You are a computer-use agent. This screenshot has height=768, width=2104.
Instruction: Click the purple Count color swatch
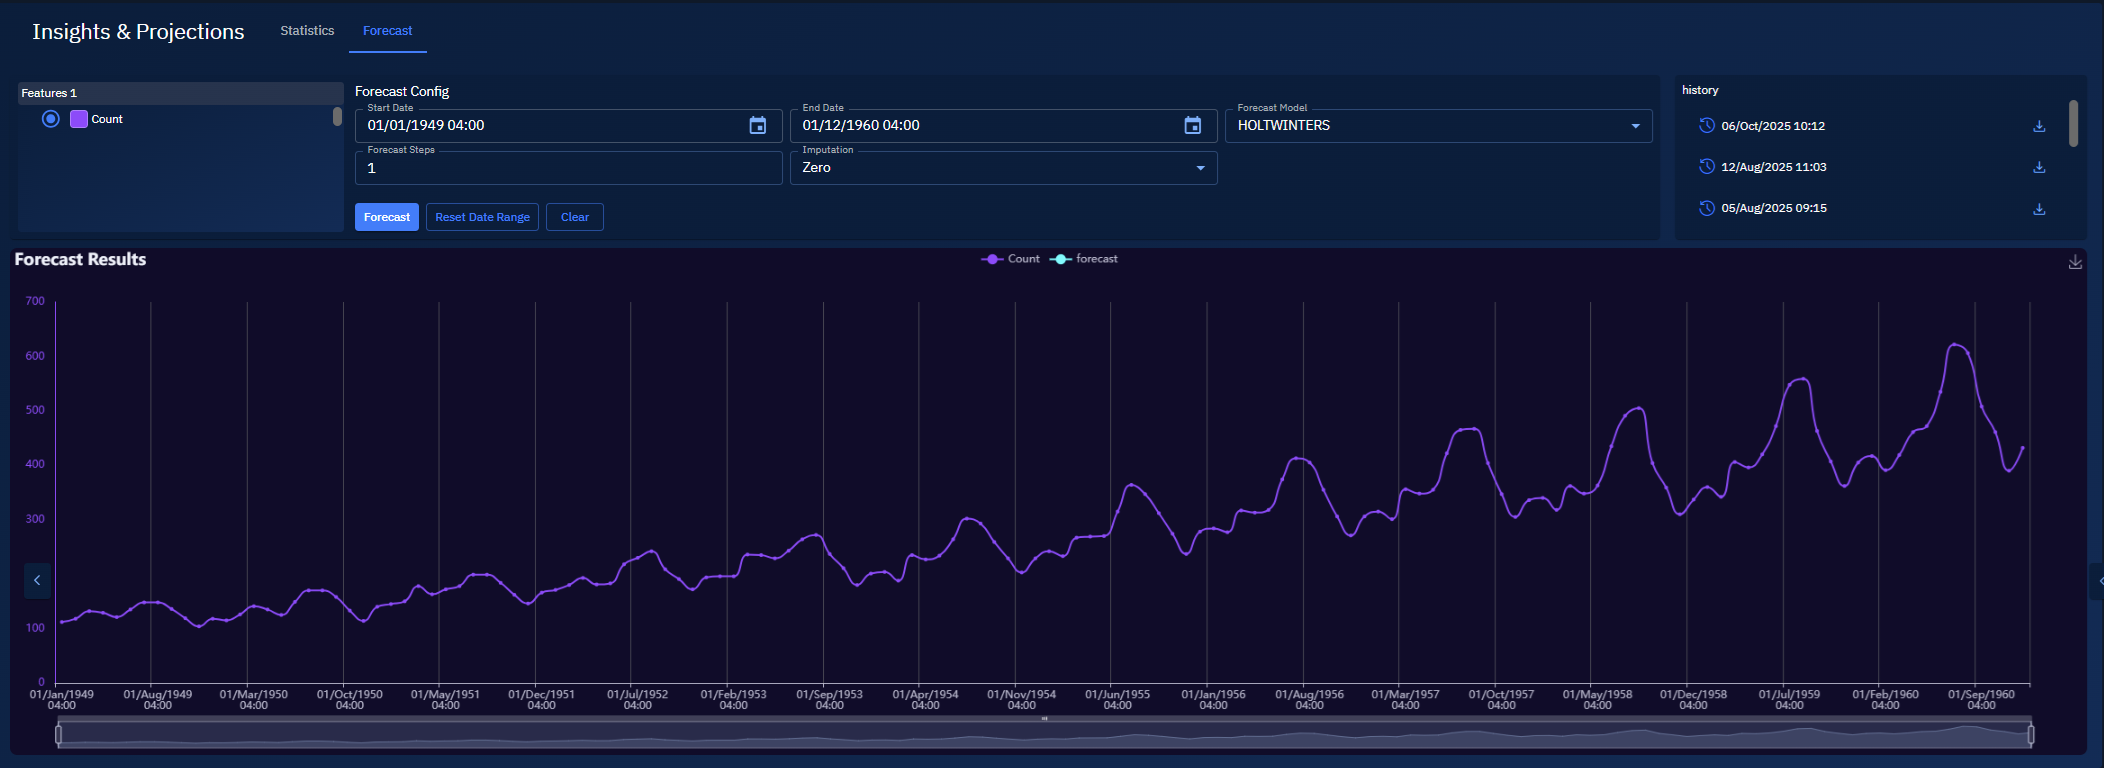click(79, 119)
